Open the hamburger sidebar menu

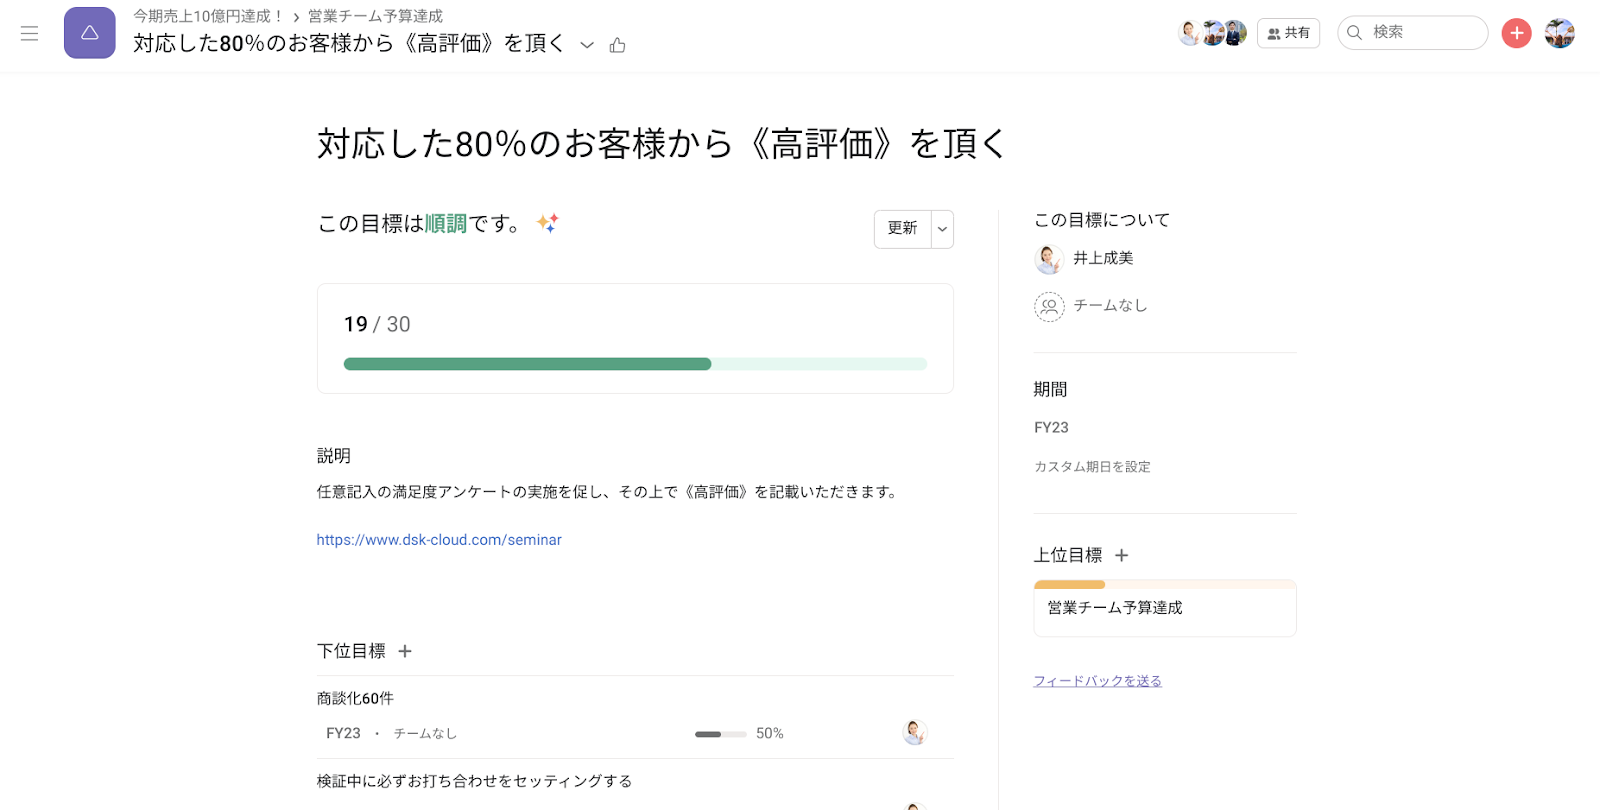[29, 33]
